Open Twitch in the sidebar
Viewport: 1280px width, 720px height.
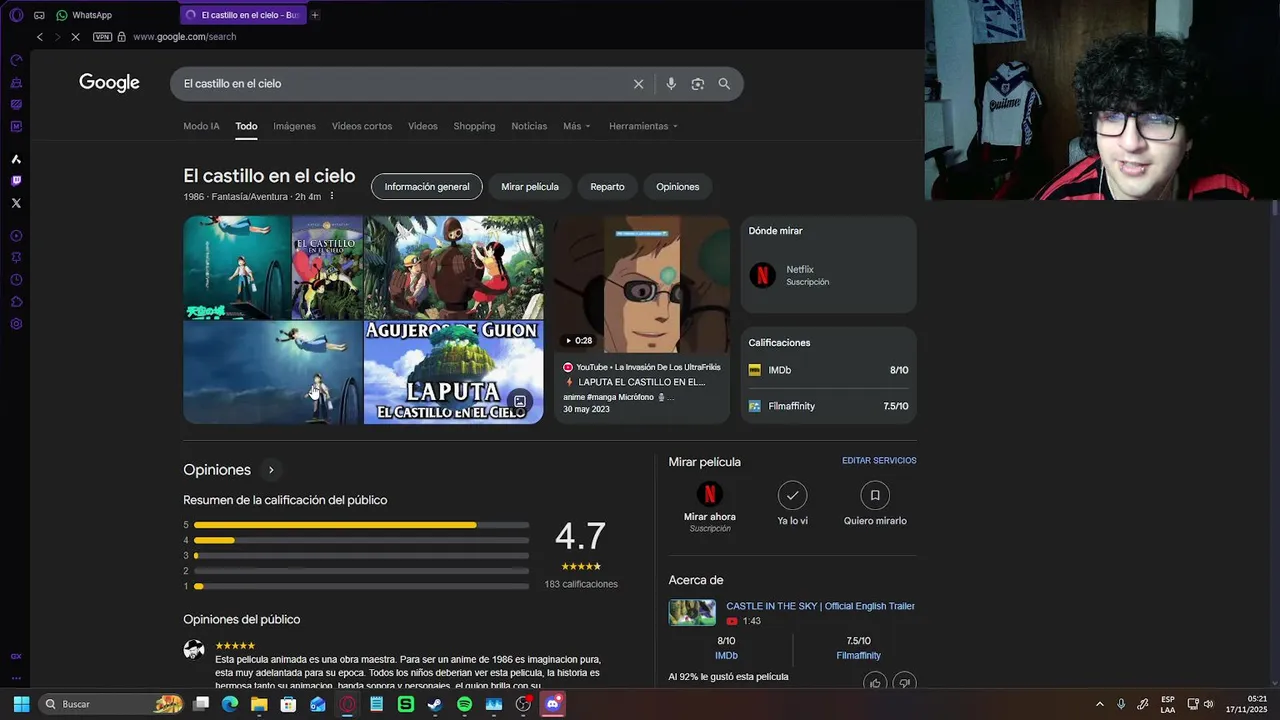coord(16,181)
